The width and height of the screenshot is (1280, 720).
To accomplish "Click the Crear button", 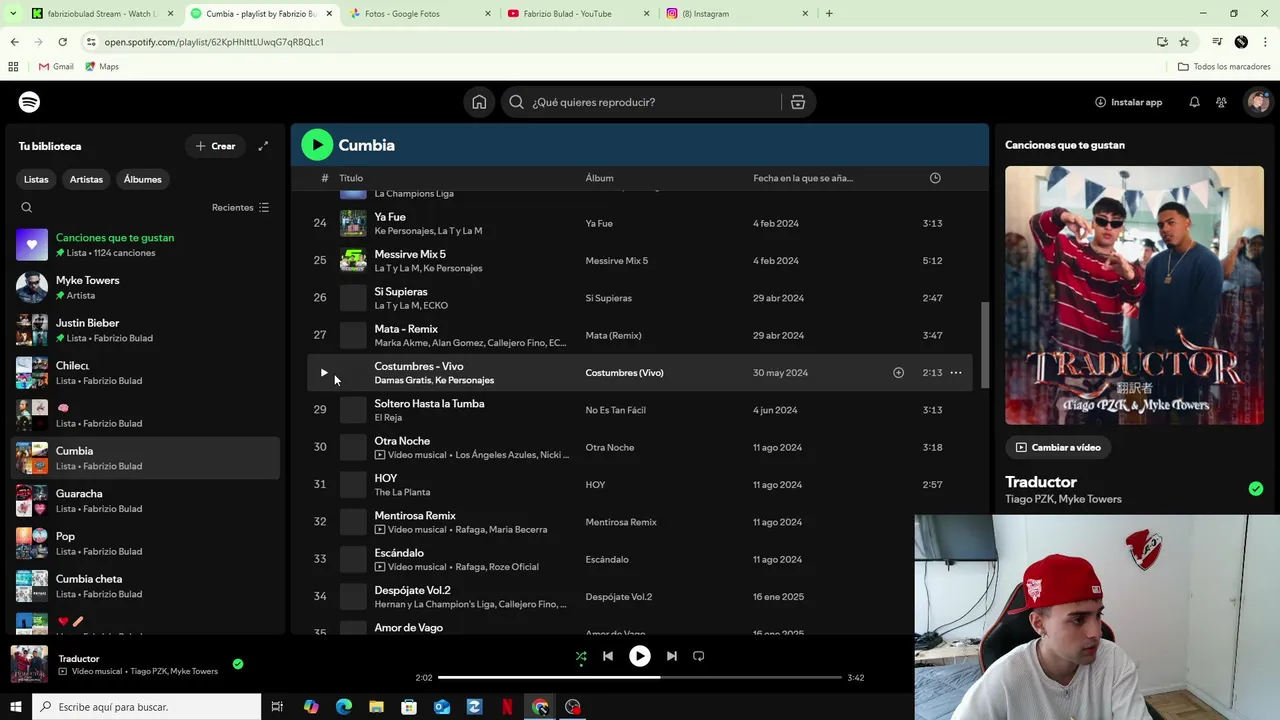I will 215,146.
